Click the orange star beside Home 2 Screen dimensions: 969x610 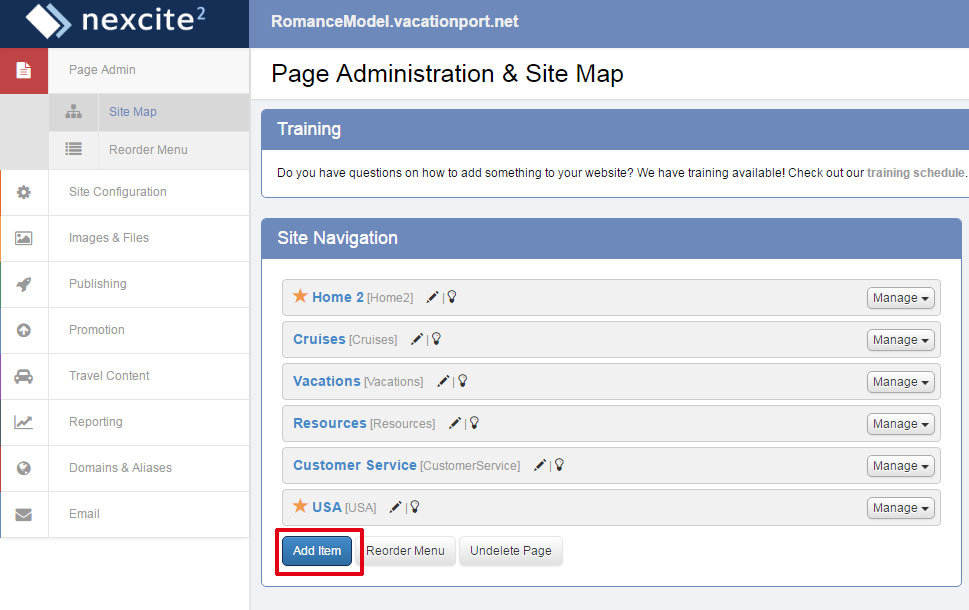300,296
